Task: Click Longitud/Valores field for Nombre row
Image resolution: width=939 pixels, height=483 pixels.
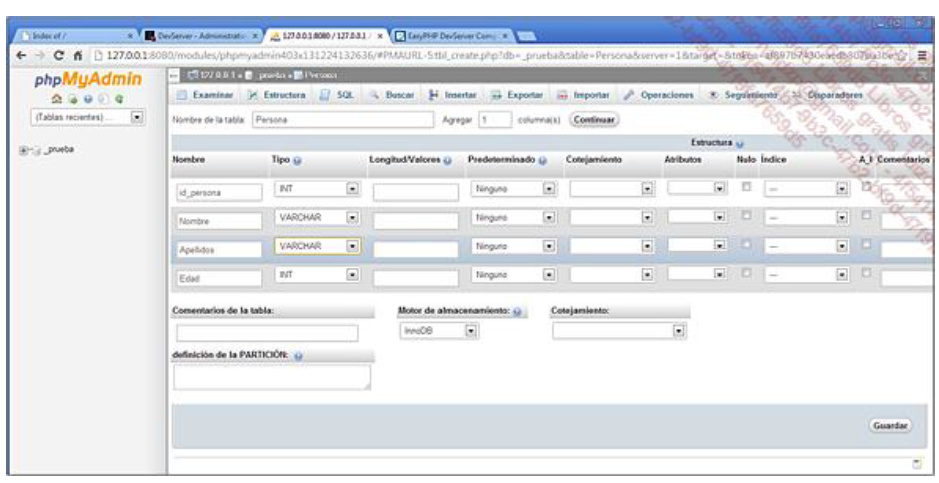Action: tap(416, 221)
